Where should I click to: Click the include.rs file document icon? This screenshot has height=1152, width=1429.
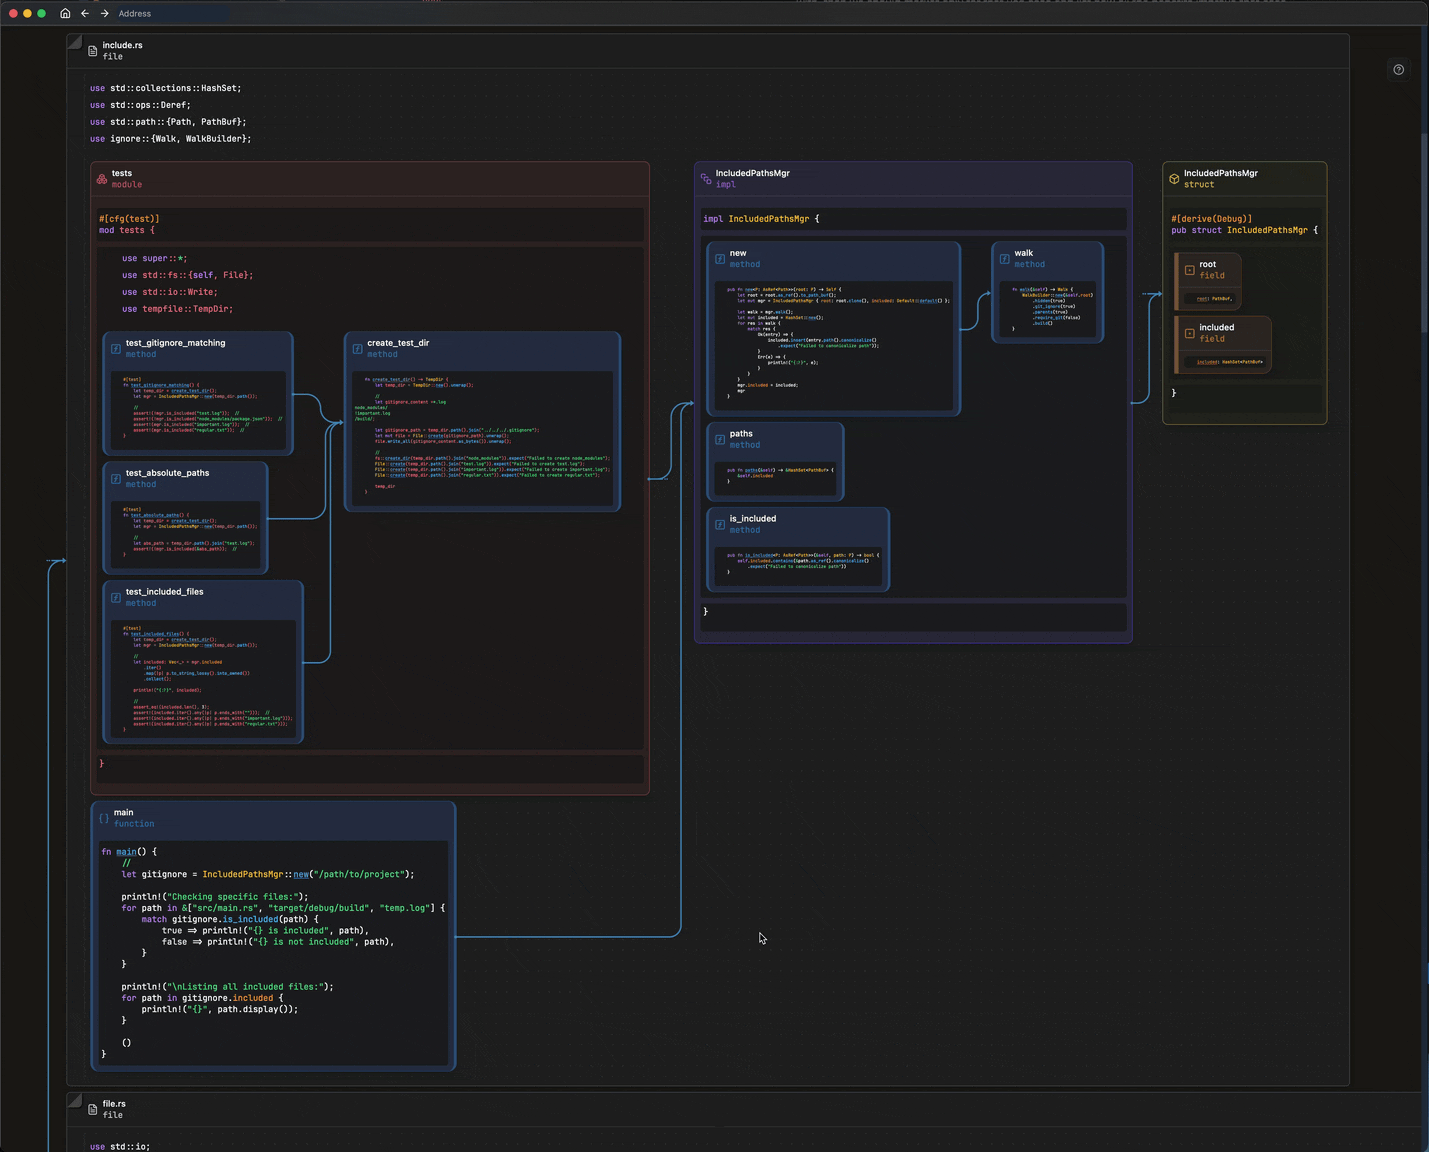coord(93,51)
